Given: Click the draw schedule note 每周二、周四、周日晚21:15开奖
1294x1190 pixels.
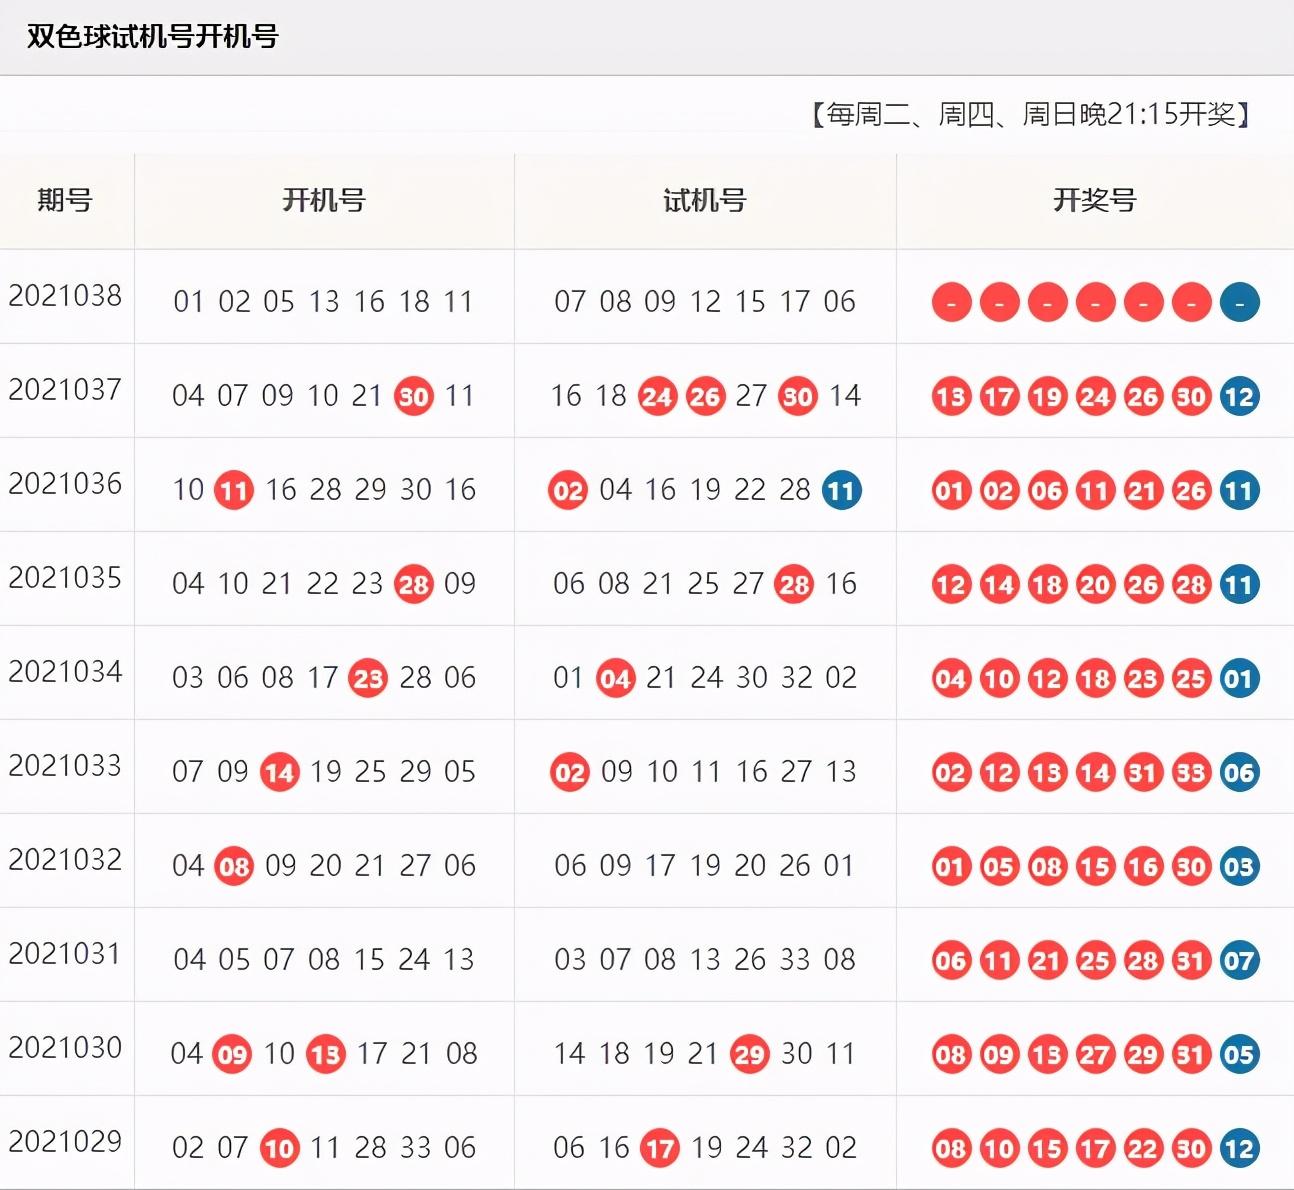Looking at the screenshot, I should 1031,114.
